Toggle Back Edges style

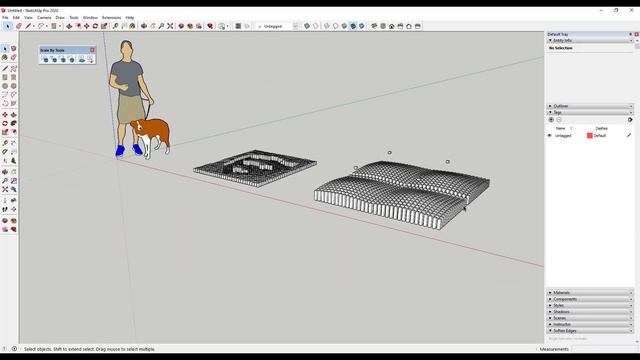tap(316, 26)
